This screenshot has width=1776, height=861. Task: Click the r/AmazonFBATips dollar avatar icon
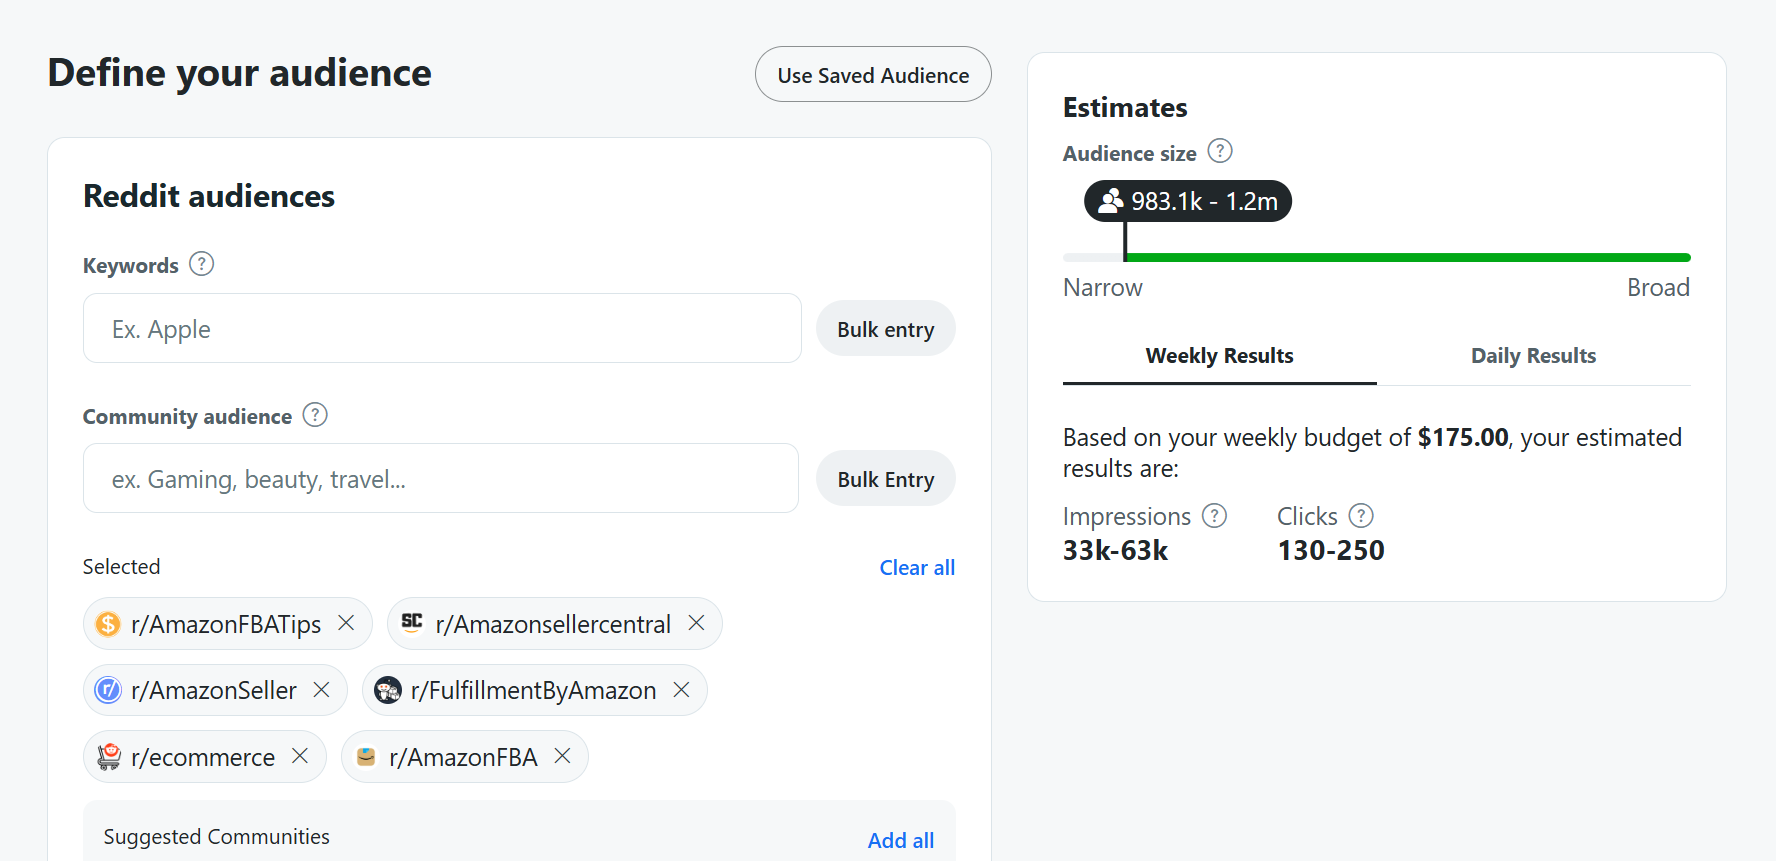click(108, 624)
